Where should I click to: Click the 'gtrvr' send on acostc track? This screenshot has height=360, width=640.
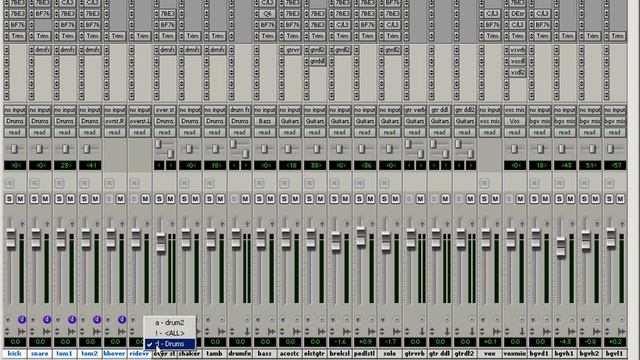[x=292, y=50]
